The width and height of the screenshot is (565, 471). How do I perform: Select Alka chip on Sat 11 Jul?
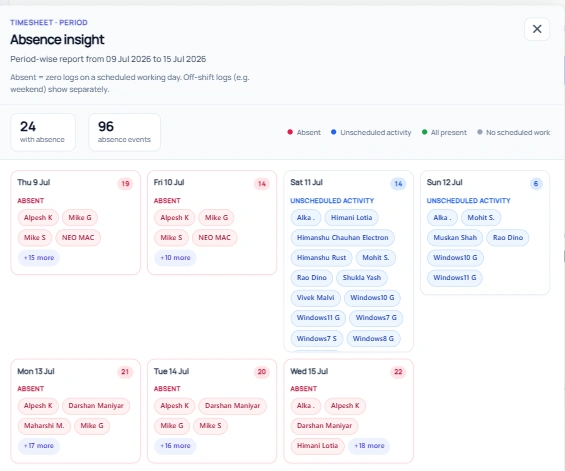pyautogui.click(x=306, y=218)
